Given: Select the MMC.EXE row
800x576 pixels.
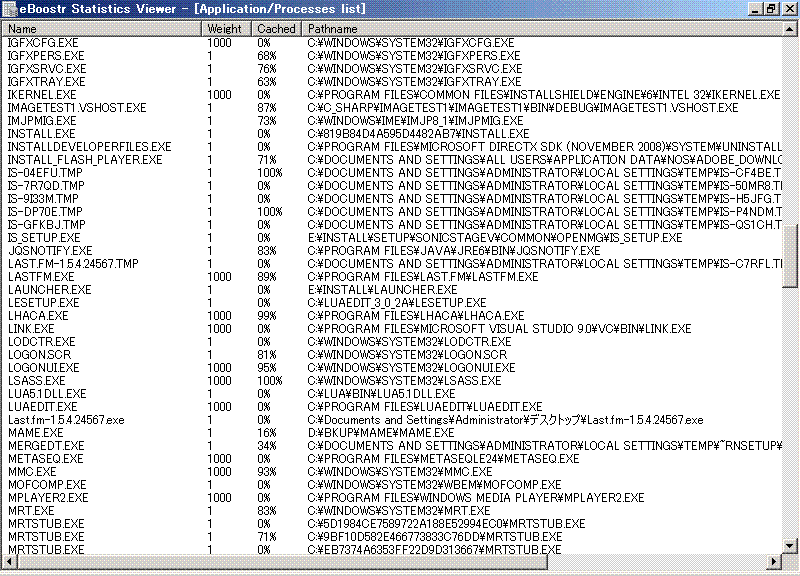Looking at the screenshot, I should [392, 472].
